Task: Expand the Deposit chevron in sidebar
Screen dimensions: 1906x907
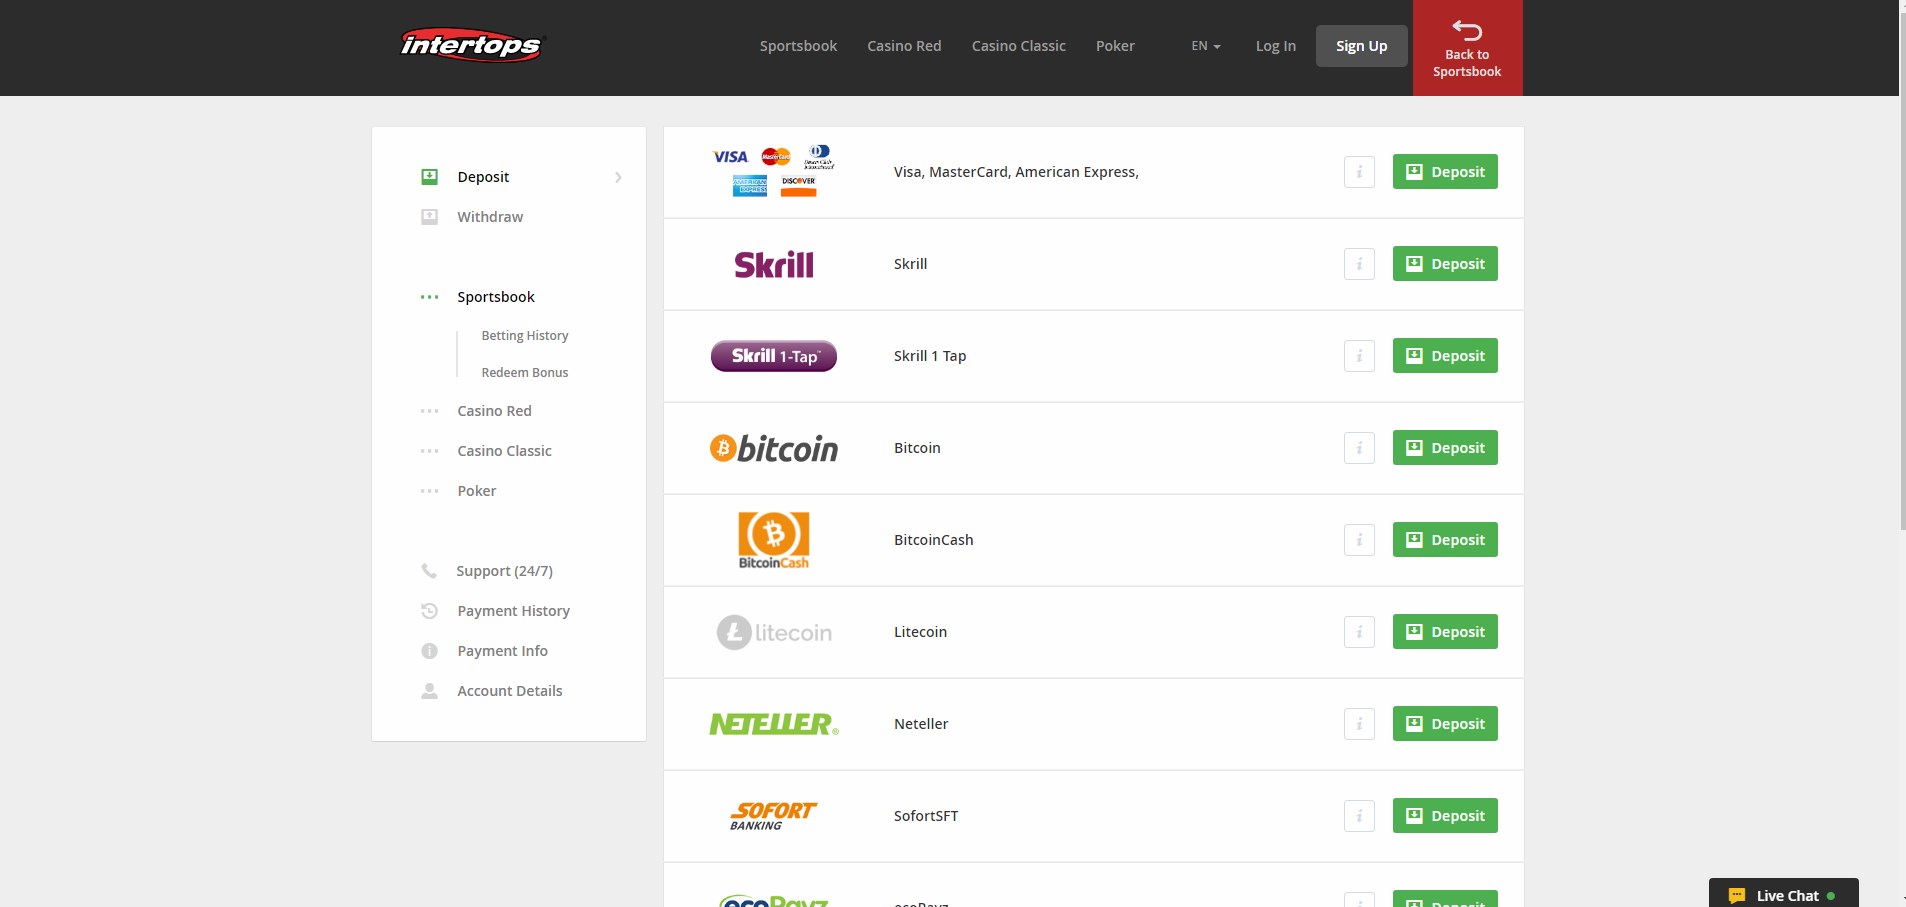Action: [618, 177]
